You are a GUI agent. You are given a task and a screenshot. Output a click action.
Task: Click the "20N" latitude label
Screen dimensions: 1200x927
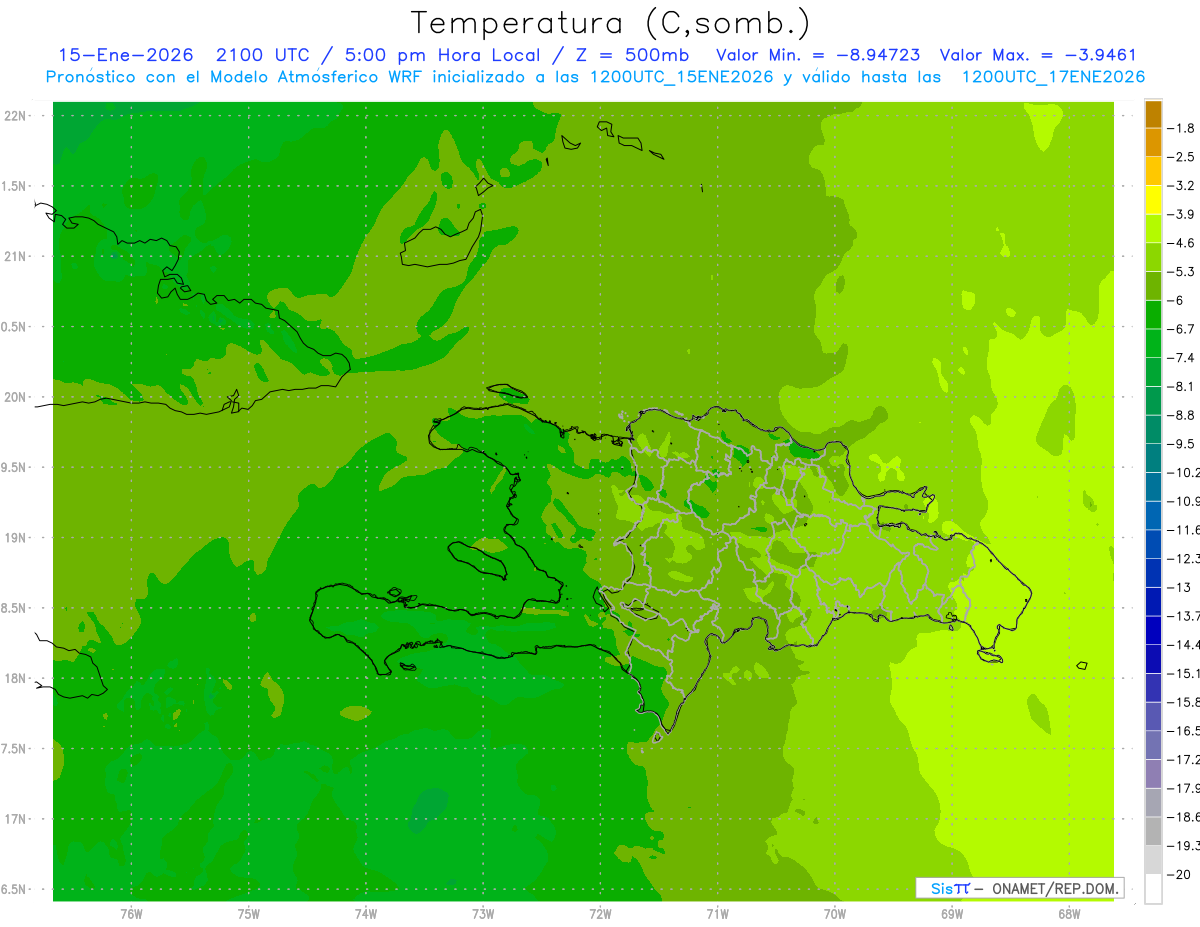click(x=17, y=397)
